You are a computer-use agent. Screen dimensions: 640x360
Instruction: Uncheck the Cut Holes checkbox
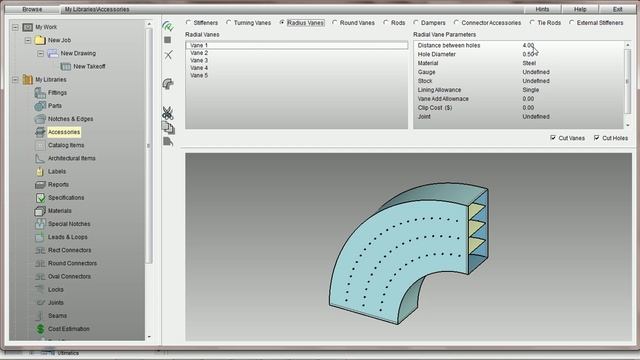pyautogui.click(x=597, y=138)
